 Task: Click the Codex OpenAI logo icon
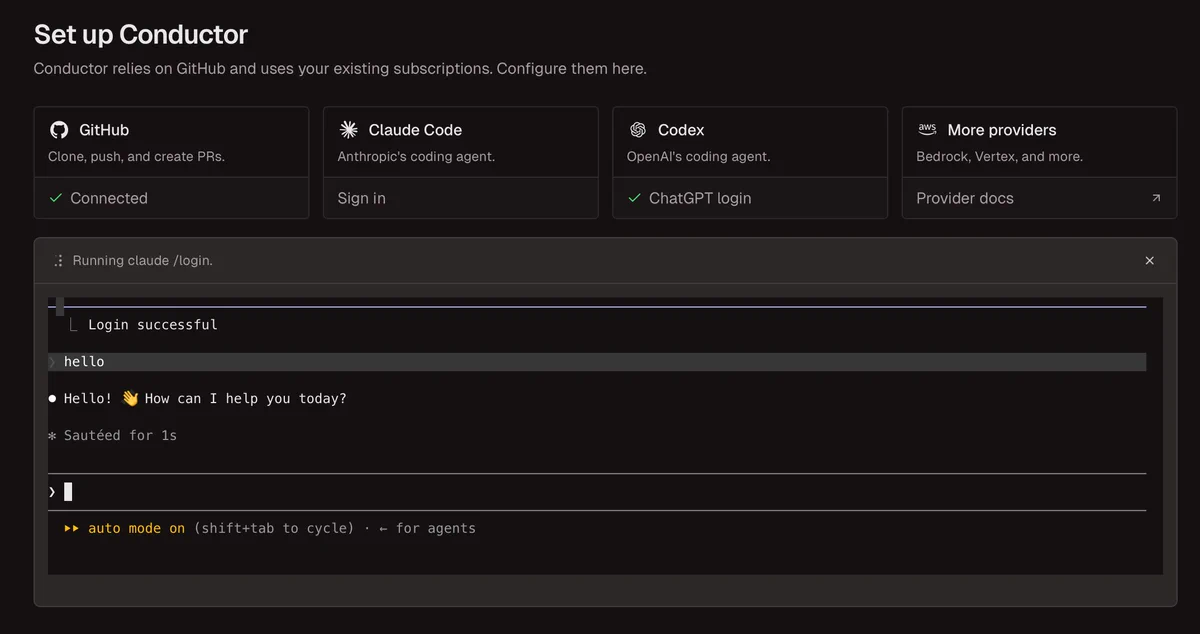pyautogui.click(x=637, y=130)
